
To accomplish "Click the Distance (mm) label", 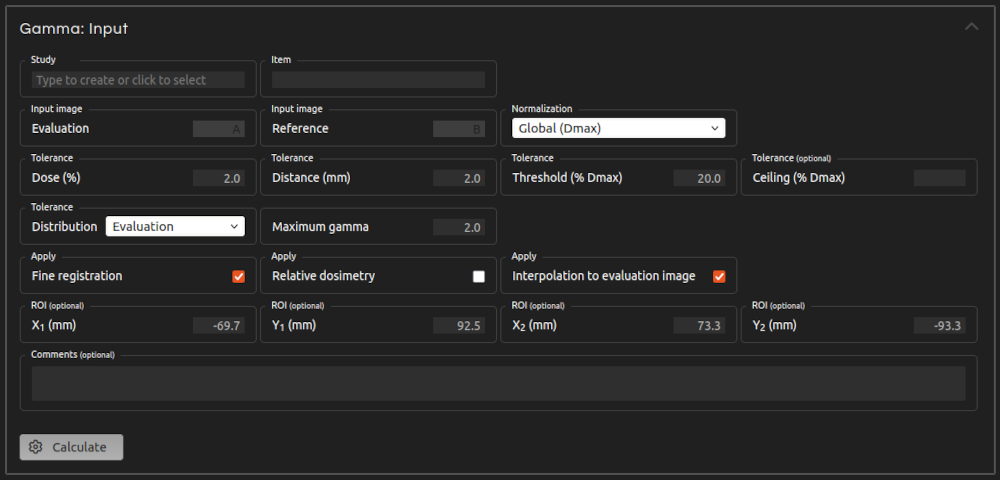I will [x=309, y=178].
